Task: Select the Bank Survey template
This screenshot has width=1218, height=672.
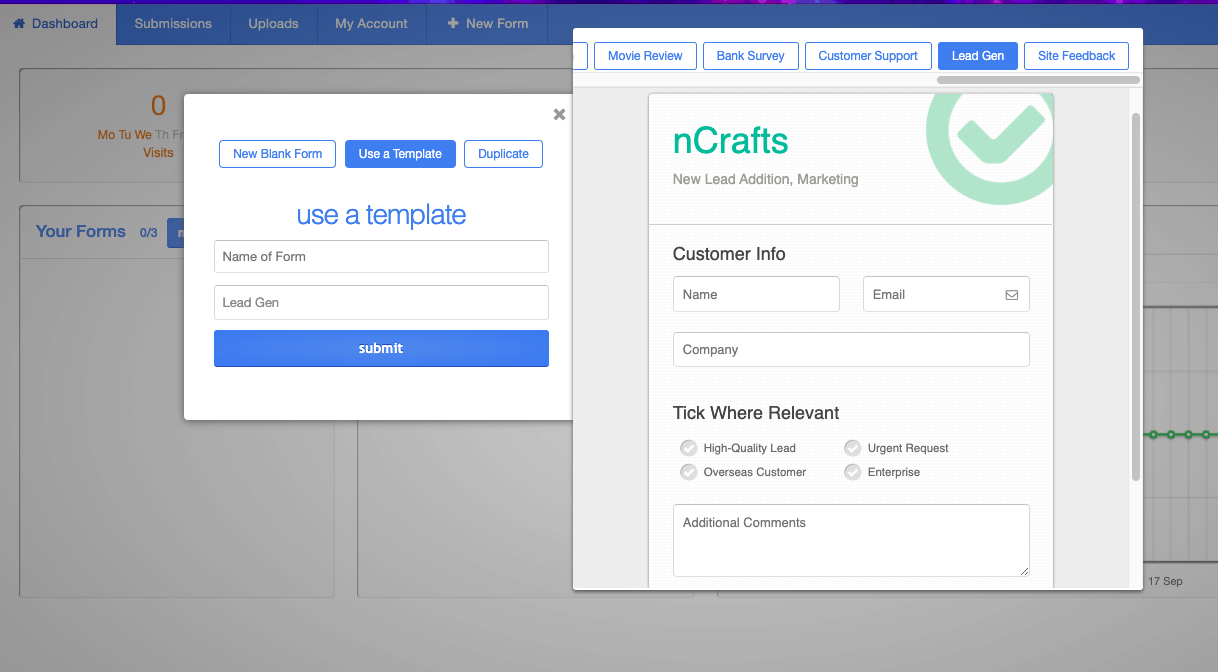Action: (x=750, y=56)
